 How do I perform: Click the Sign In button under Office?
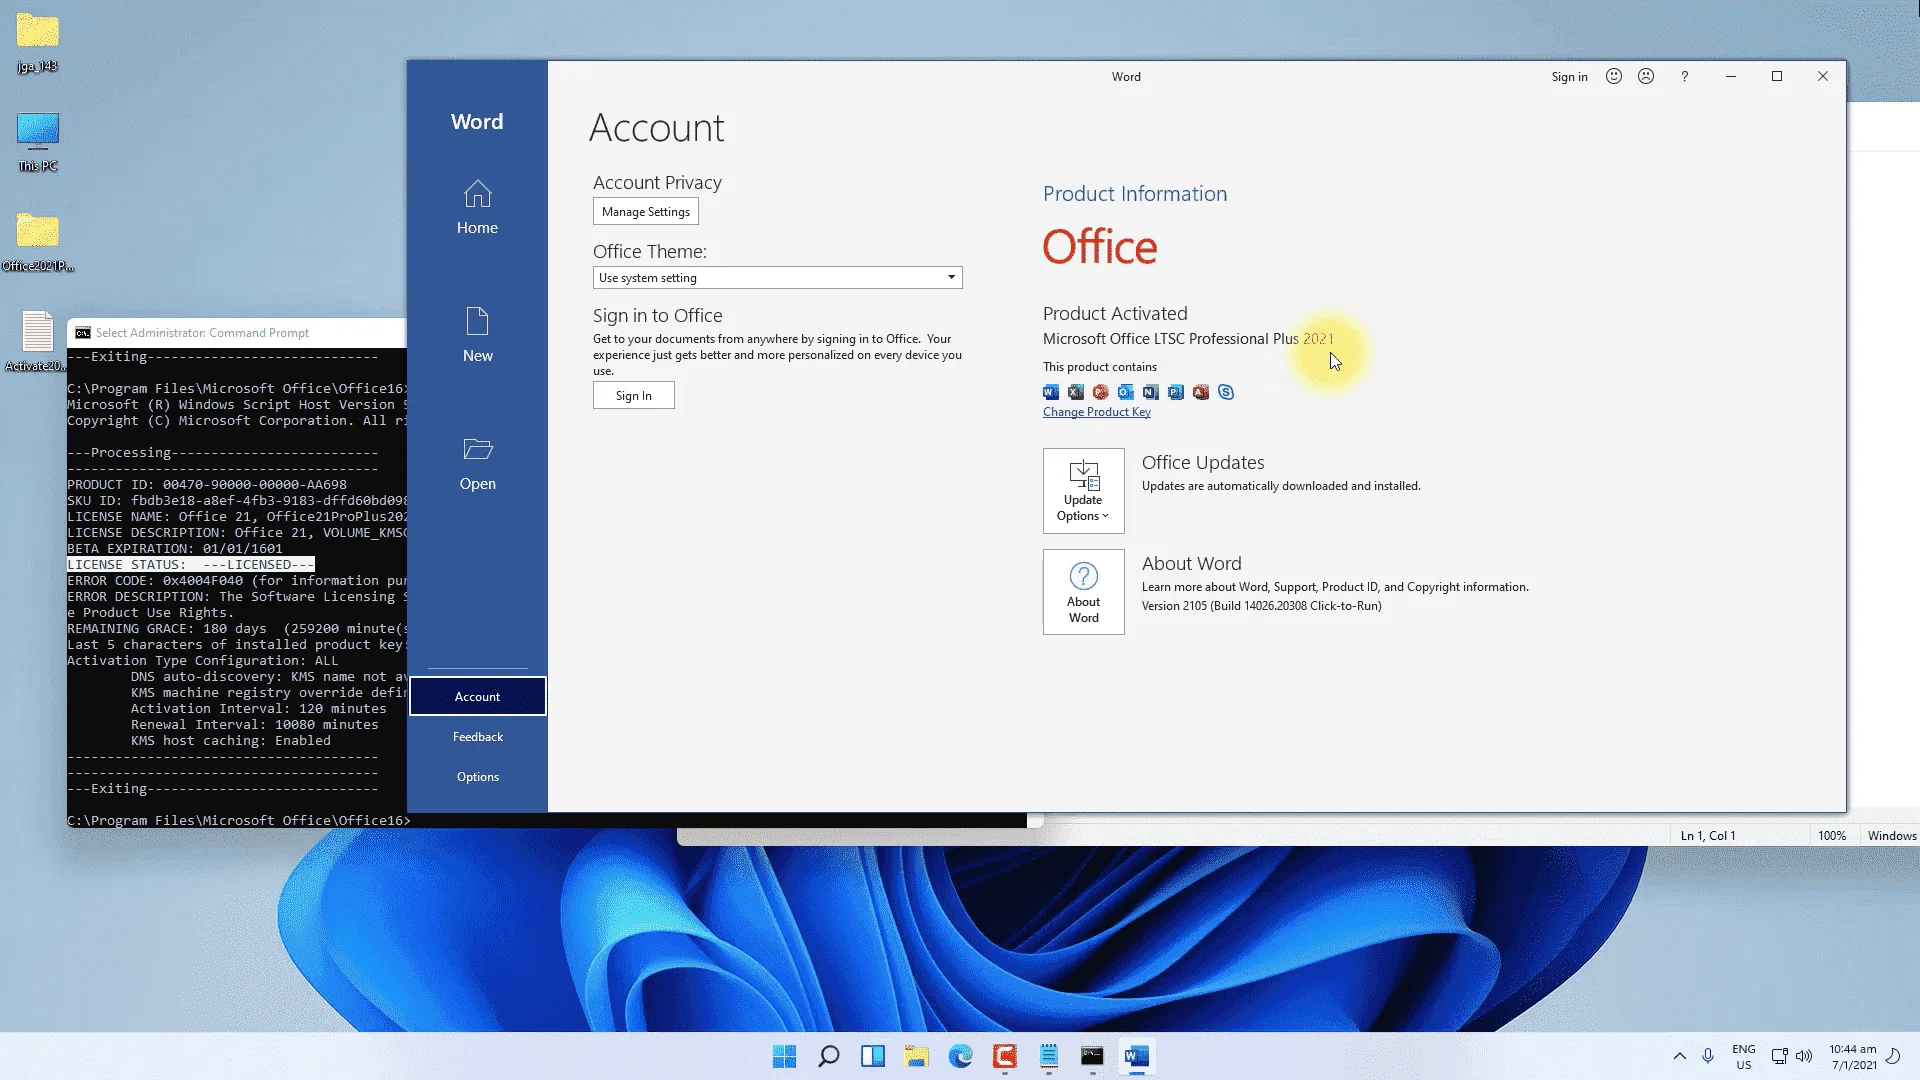633,395
